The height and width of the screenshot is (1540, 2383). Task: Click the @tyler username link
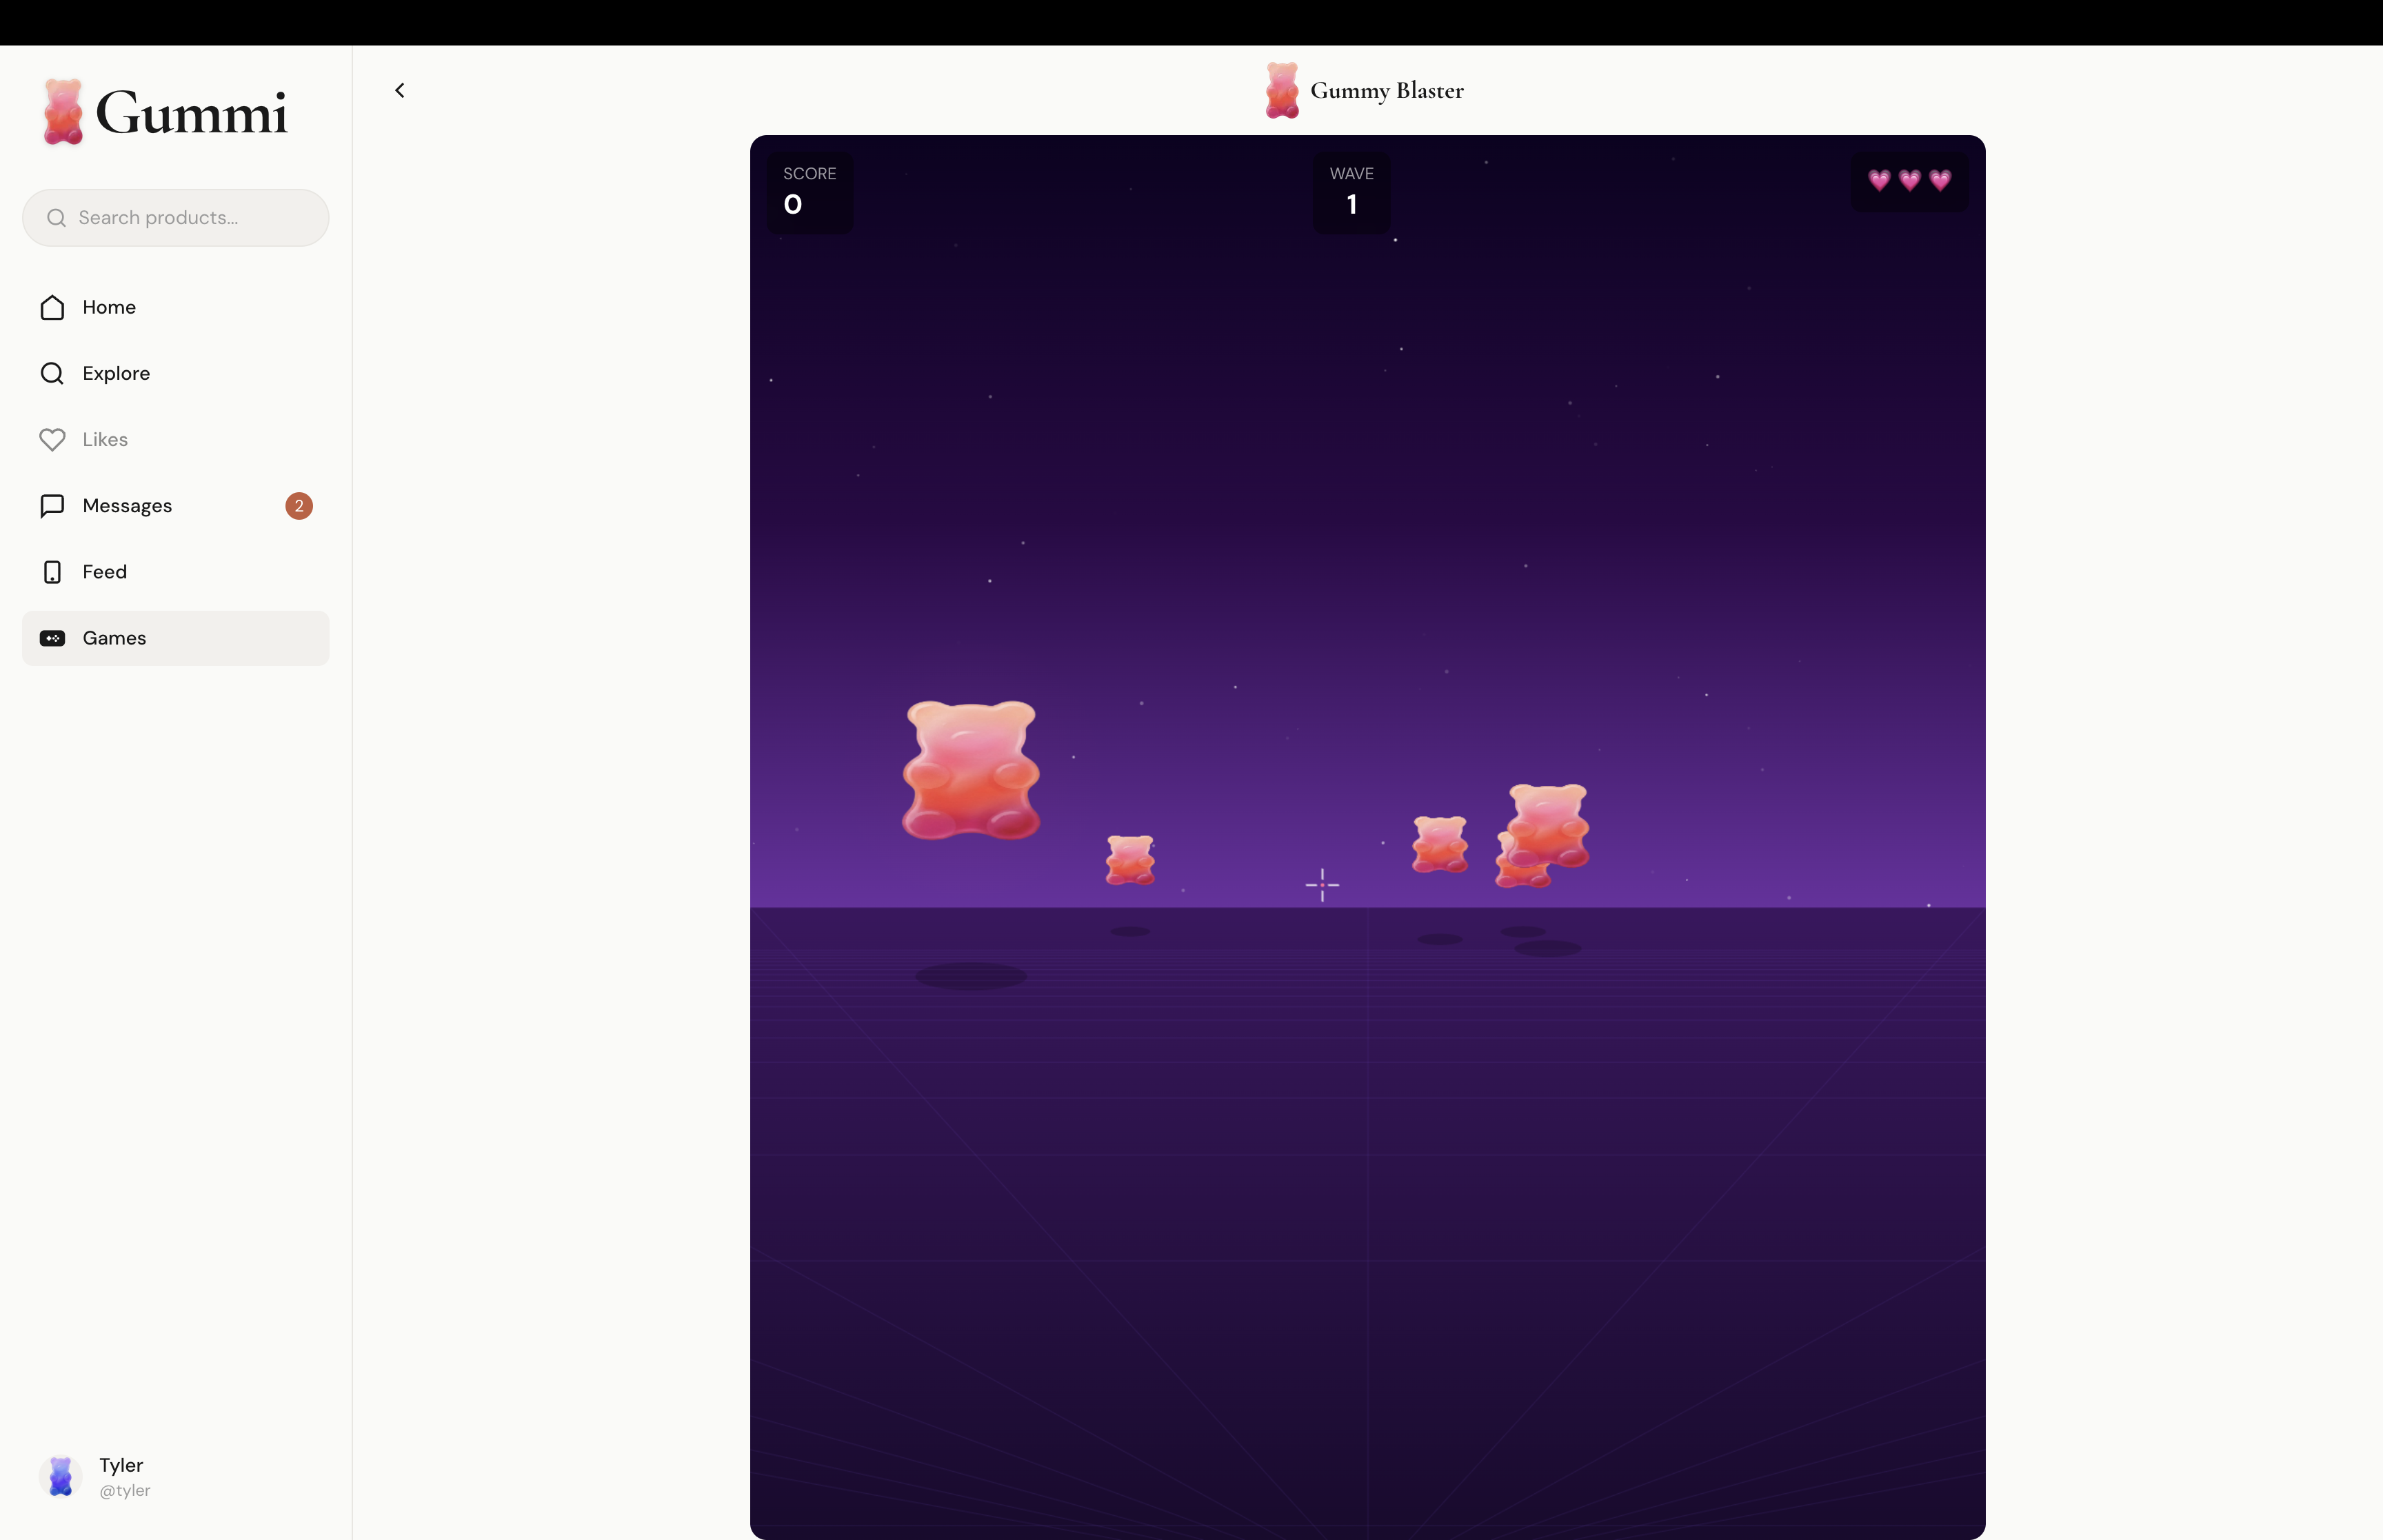(x=125, y=1490)
